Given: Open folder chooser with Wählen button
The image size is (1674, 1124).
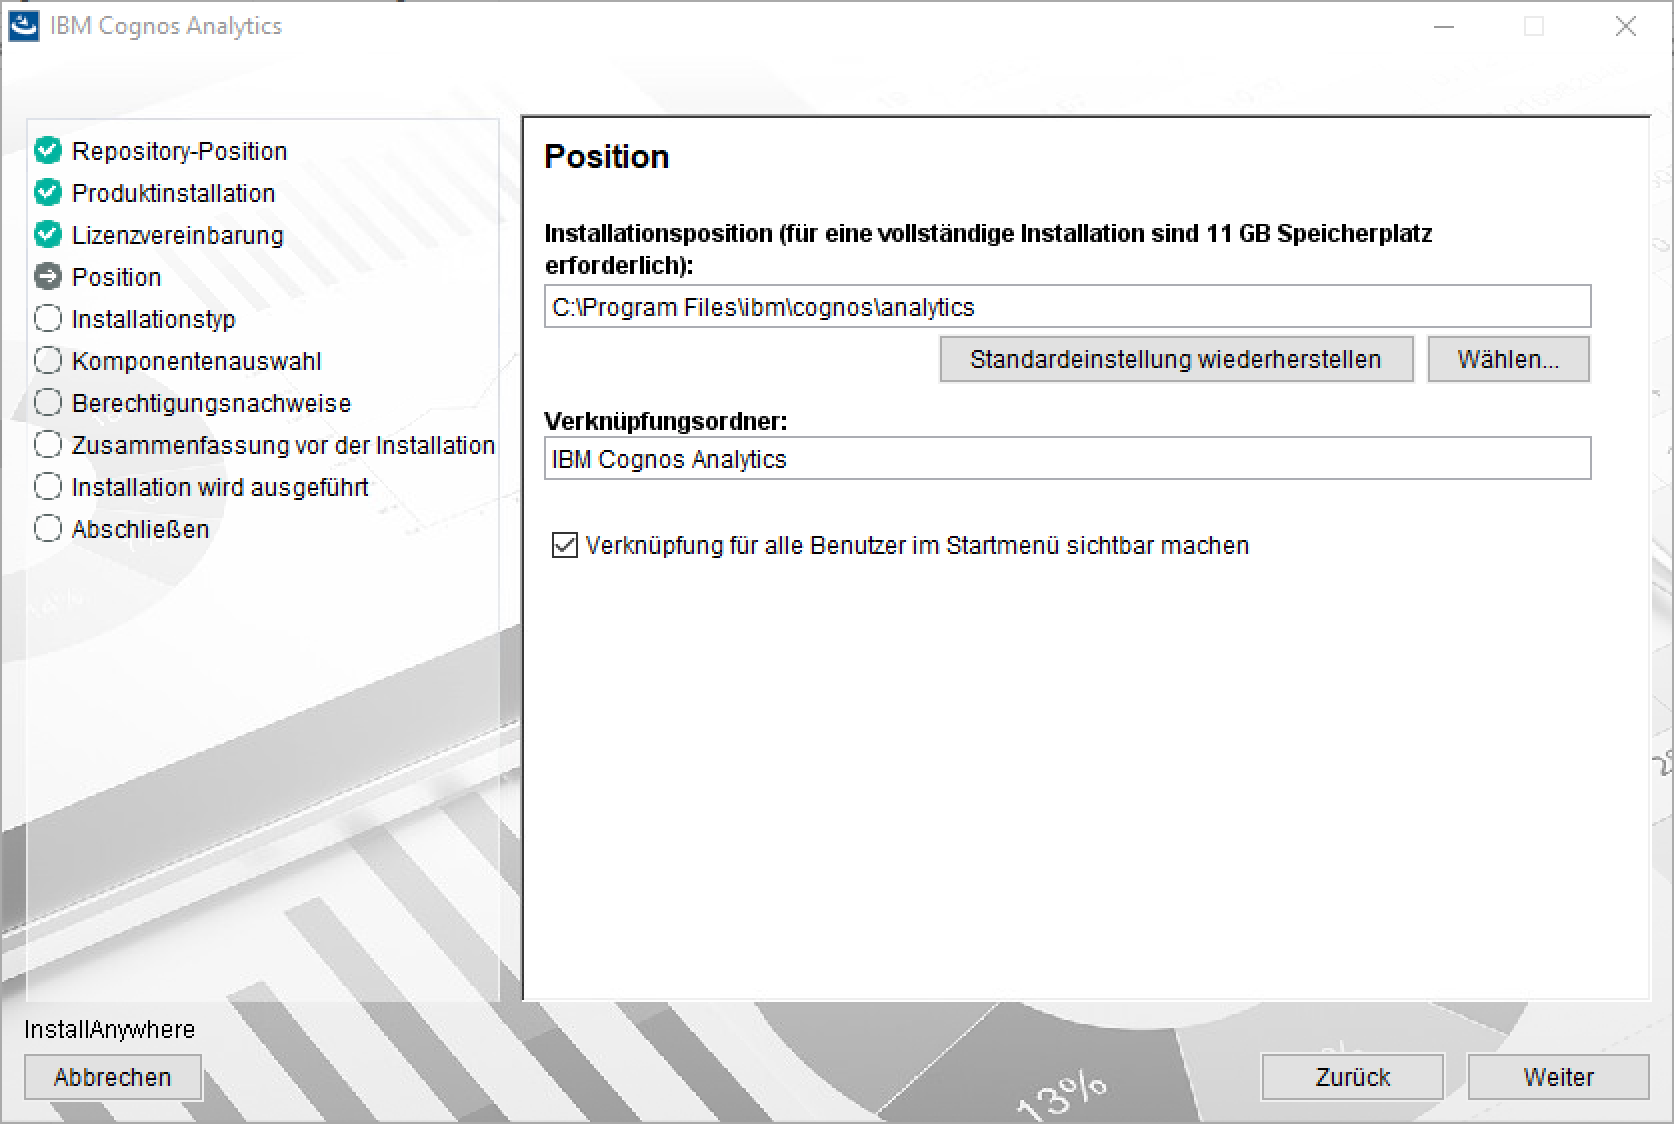Looking at the screenshot, I should [x=1508, y=360].
